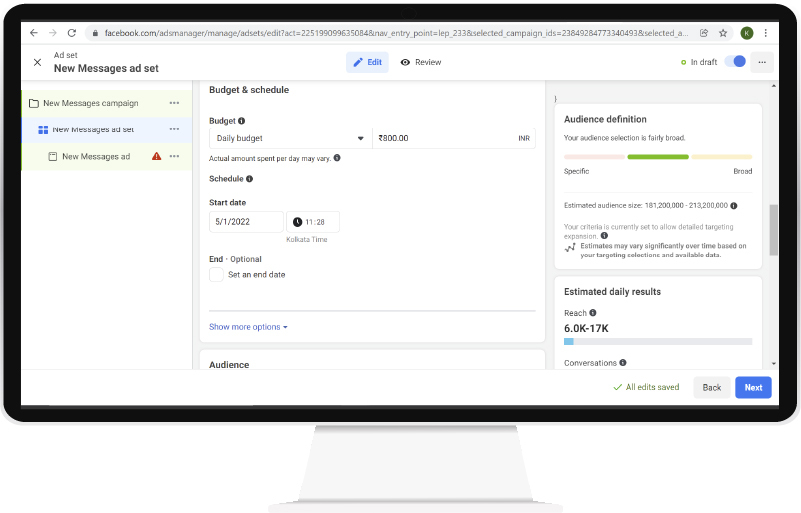Open ad set more options ellipsis in header
Image resolution: width=801 pixels, height=513 pixels.
(762, 62)
